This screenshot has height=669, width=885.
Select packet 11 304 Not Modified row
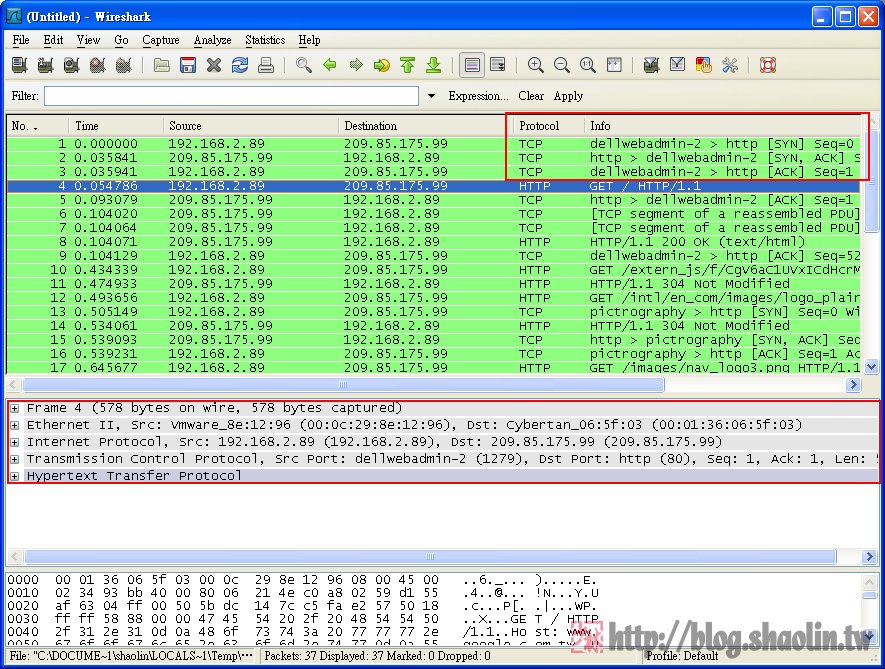point(433,284)
